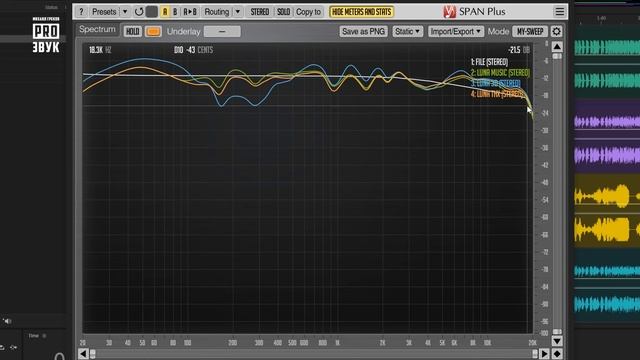Click the circular reset arrow icon
Screen dimensions: 640x360
139,12
